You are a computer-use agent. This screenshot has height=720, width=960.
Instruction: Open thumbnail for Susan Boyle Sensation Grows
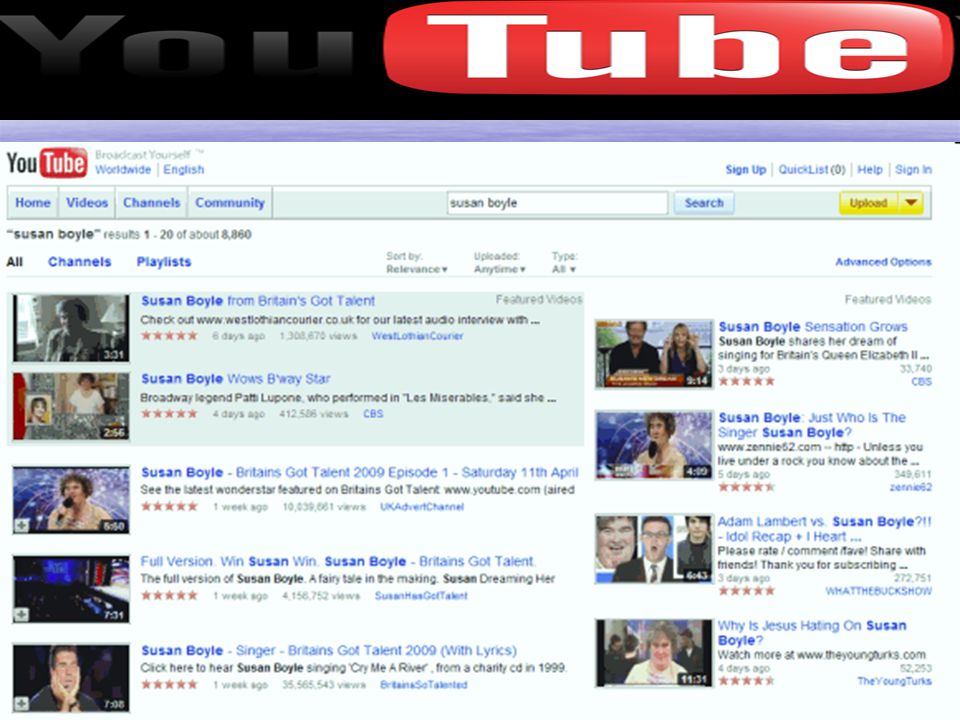coord(654,354)
